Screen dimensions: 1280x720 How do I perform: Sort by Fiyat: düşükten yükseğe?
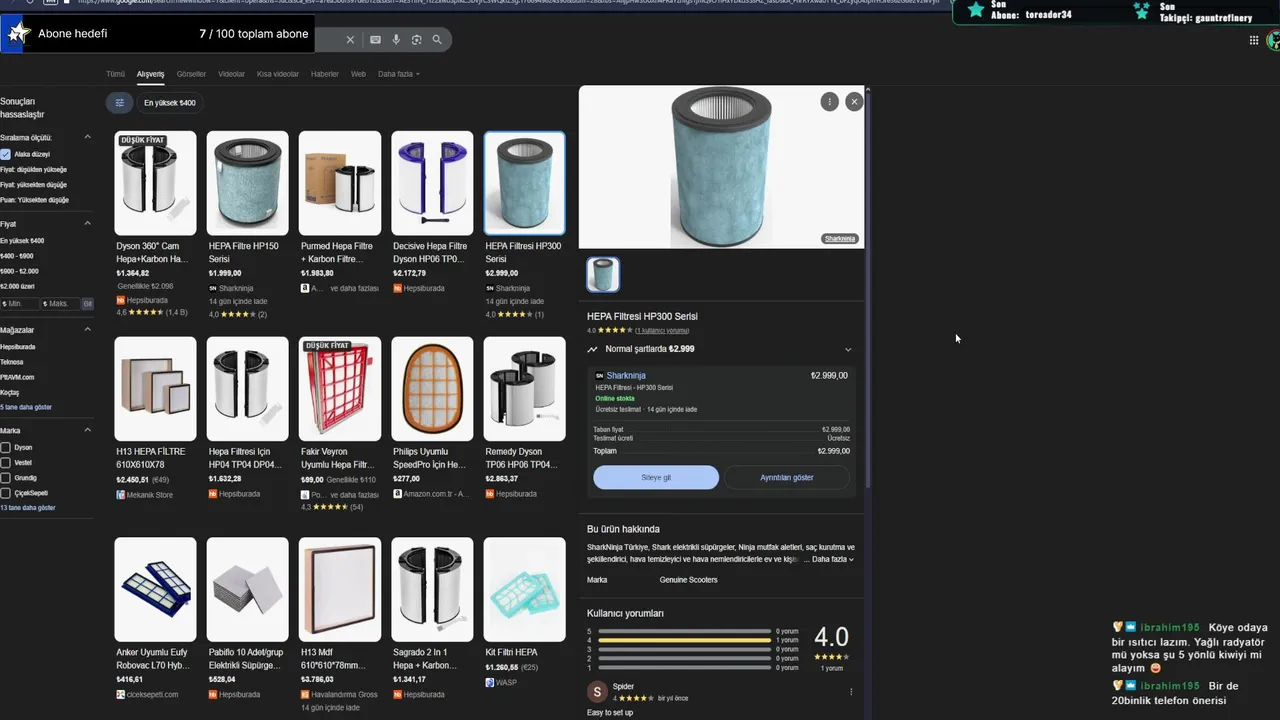pos(34,169)
